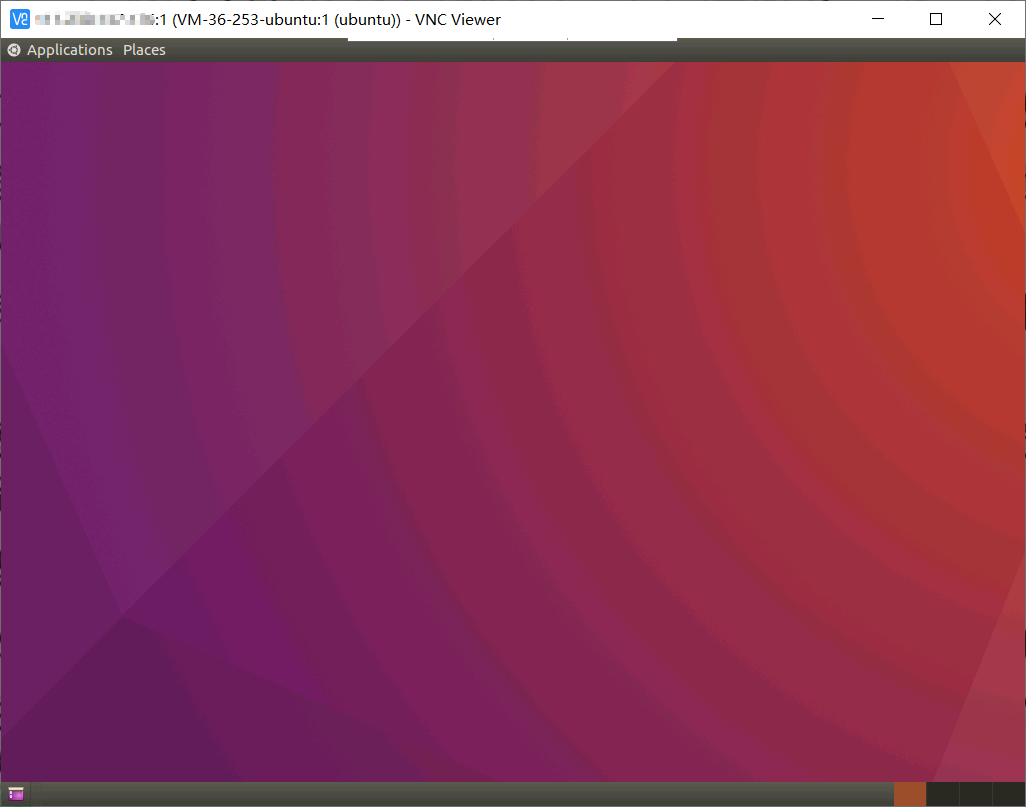The image size is (1026, 807).
Task: Select the highlighted orange workspace in switcher
Action: coord(909,794)
